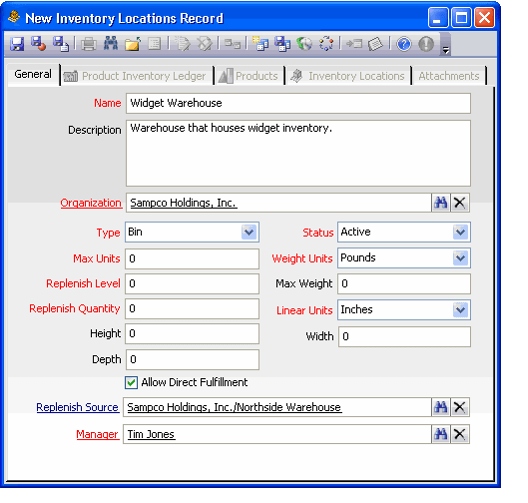Click the Replenish Quantity input field
528x503 pixels.
tap(192, 308)
